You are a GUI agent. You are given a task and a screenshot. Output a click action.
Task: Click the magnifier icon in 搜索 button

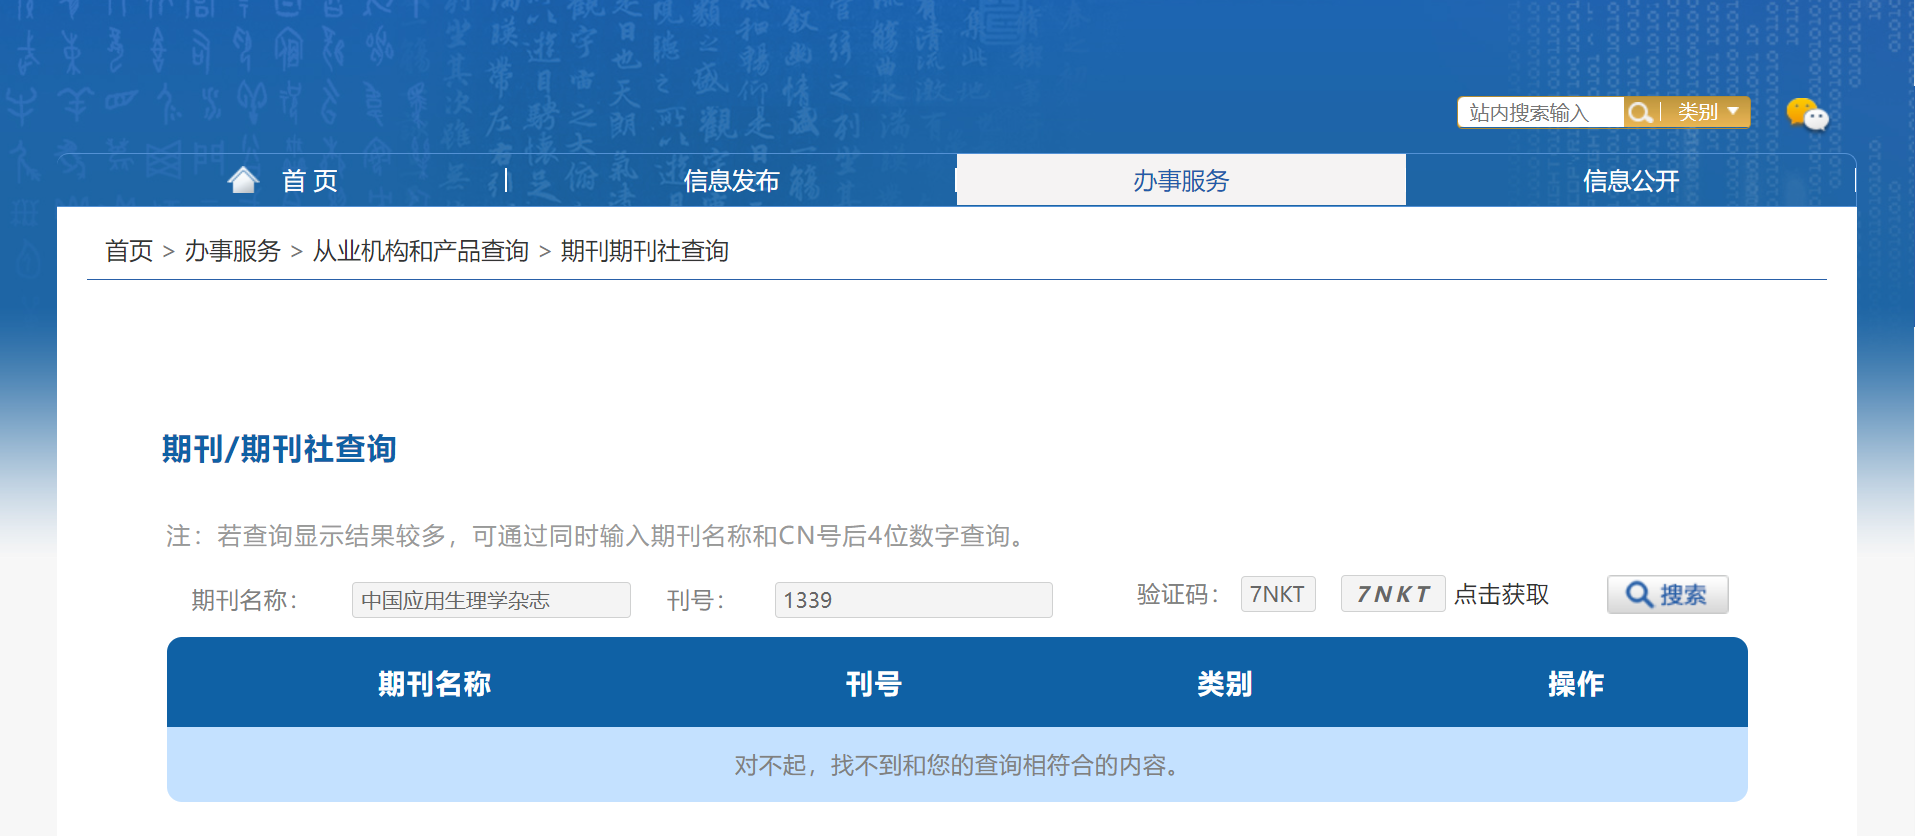(1638, 595)
